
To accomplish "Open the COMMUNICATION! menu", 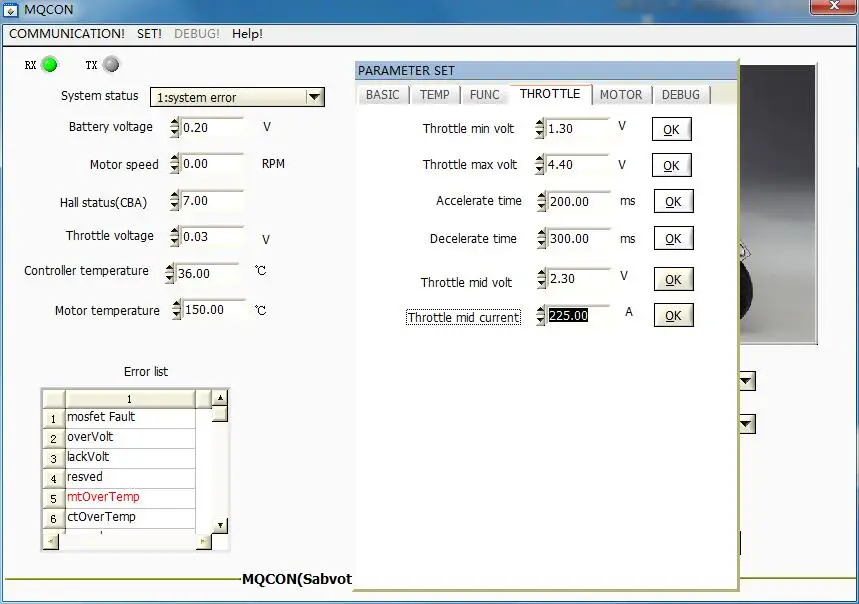I will pos(67,33).
